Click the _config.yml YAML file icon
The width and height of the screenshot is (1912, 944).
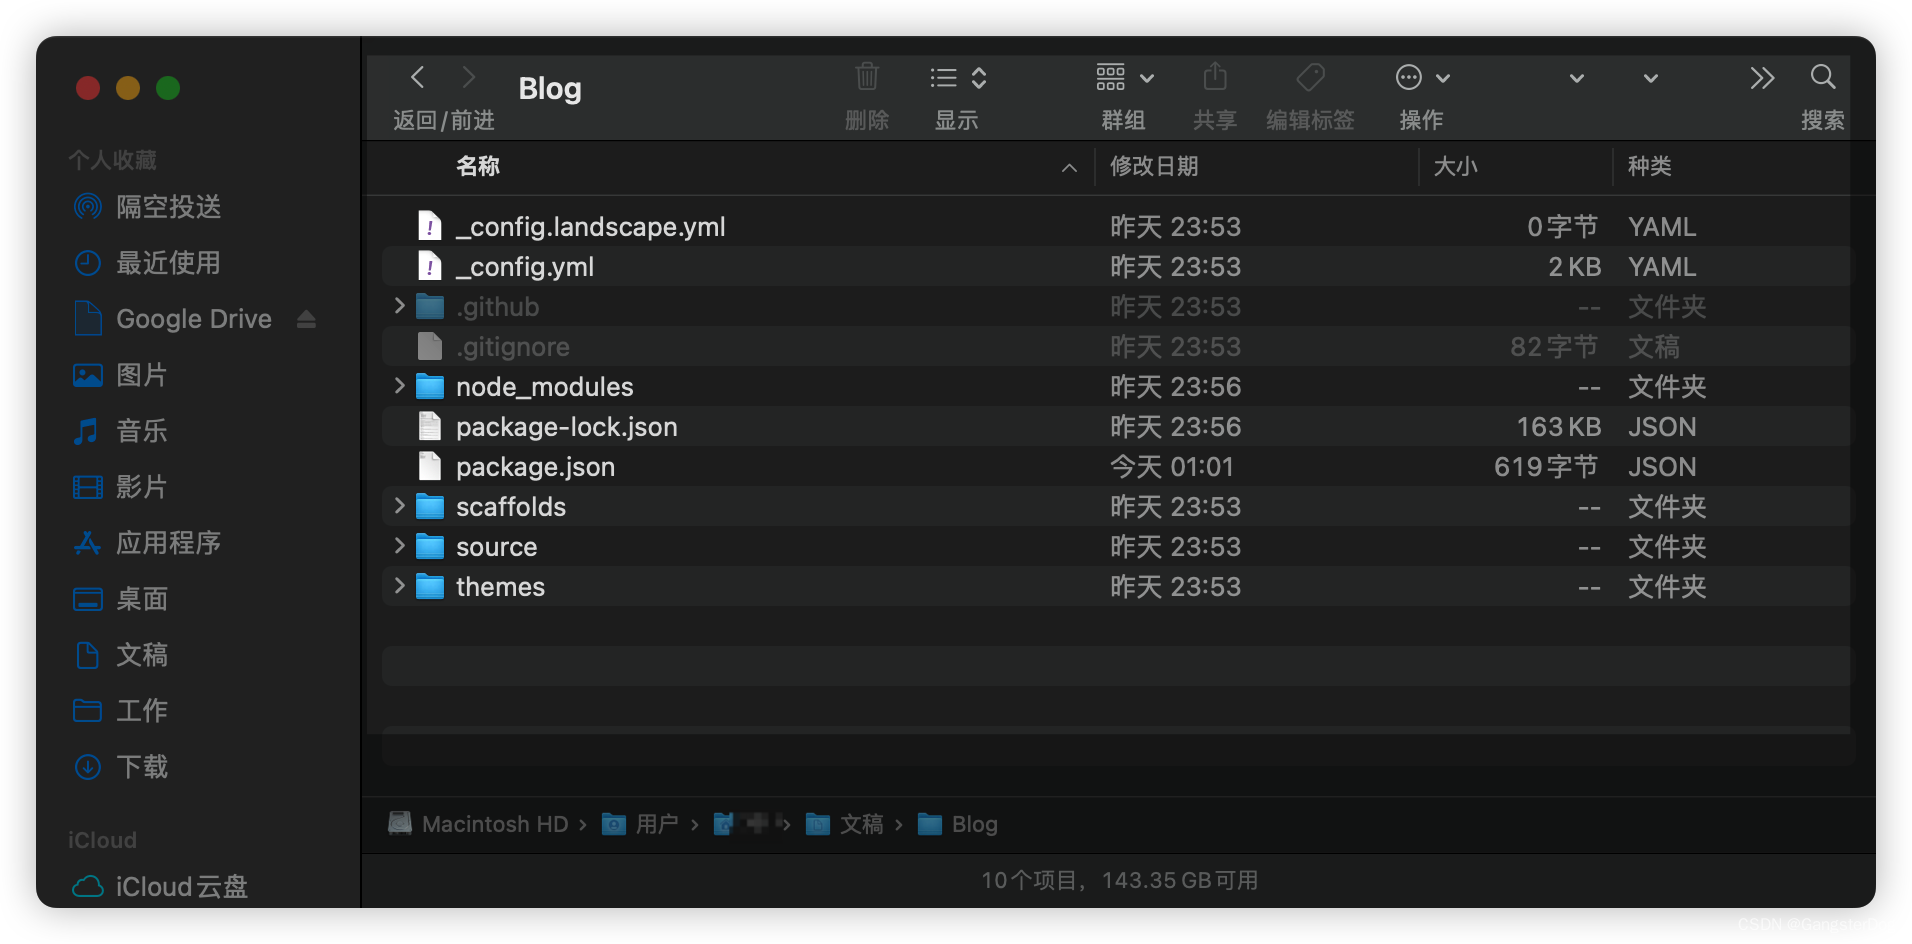[x=429, y=266]
